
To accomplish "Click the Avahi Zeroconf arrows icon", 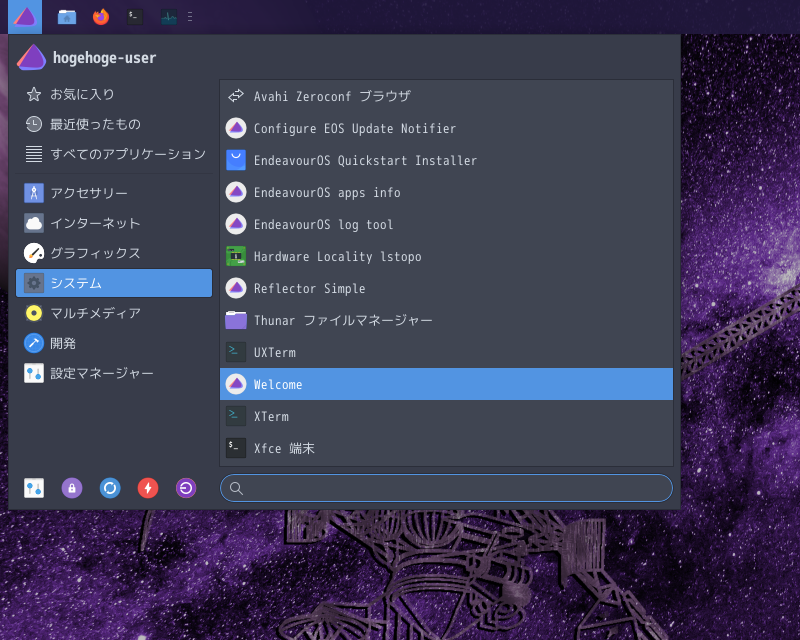I will 236,96.
